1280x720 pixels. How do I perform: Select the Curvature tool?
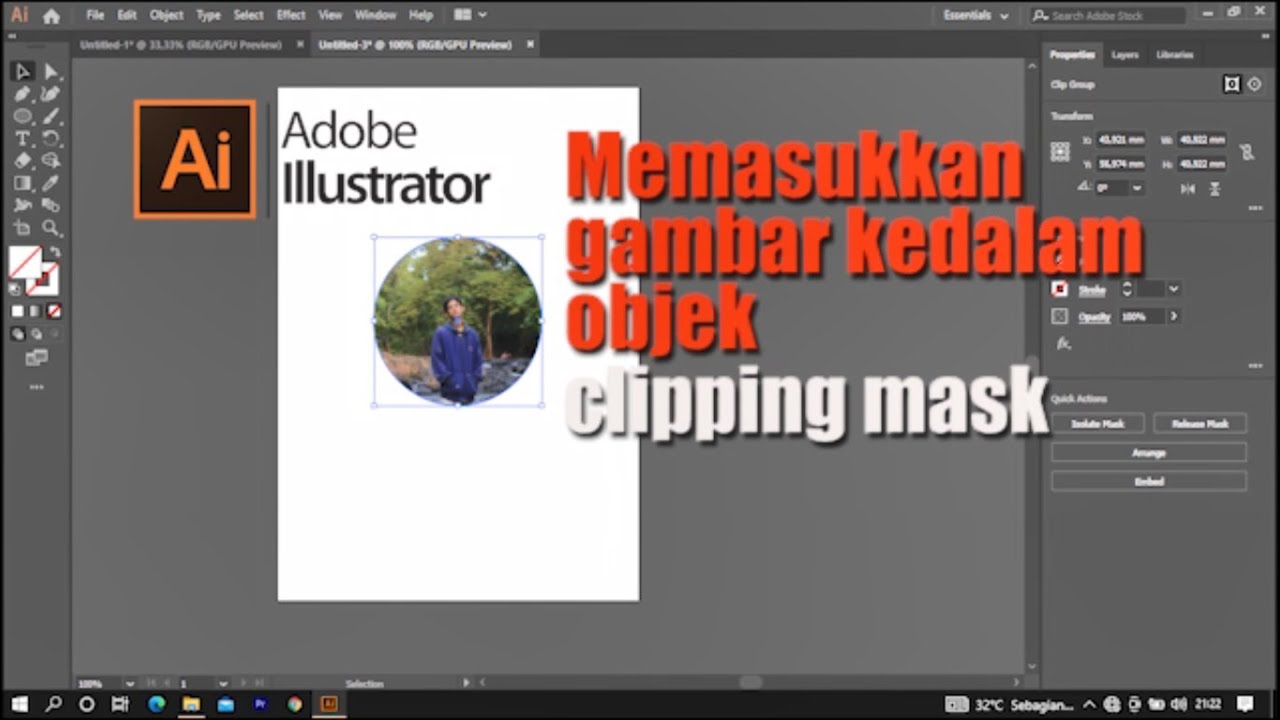(x=52, y=94)
